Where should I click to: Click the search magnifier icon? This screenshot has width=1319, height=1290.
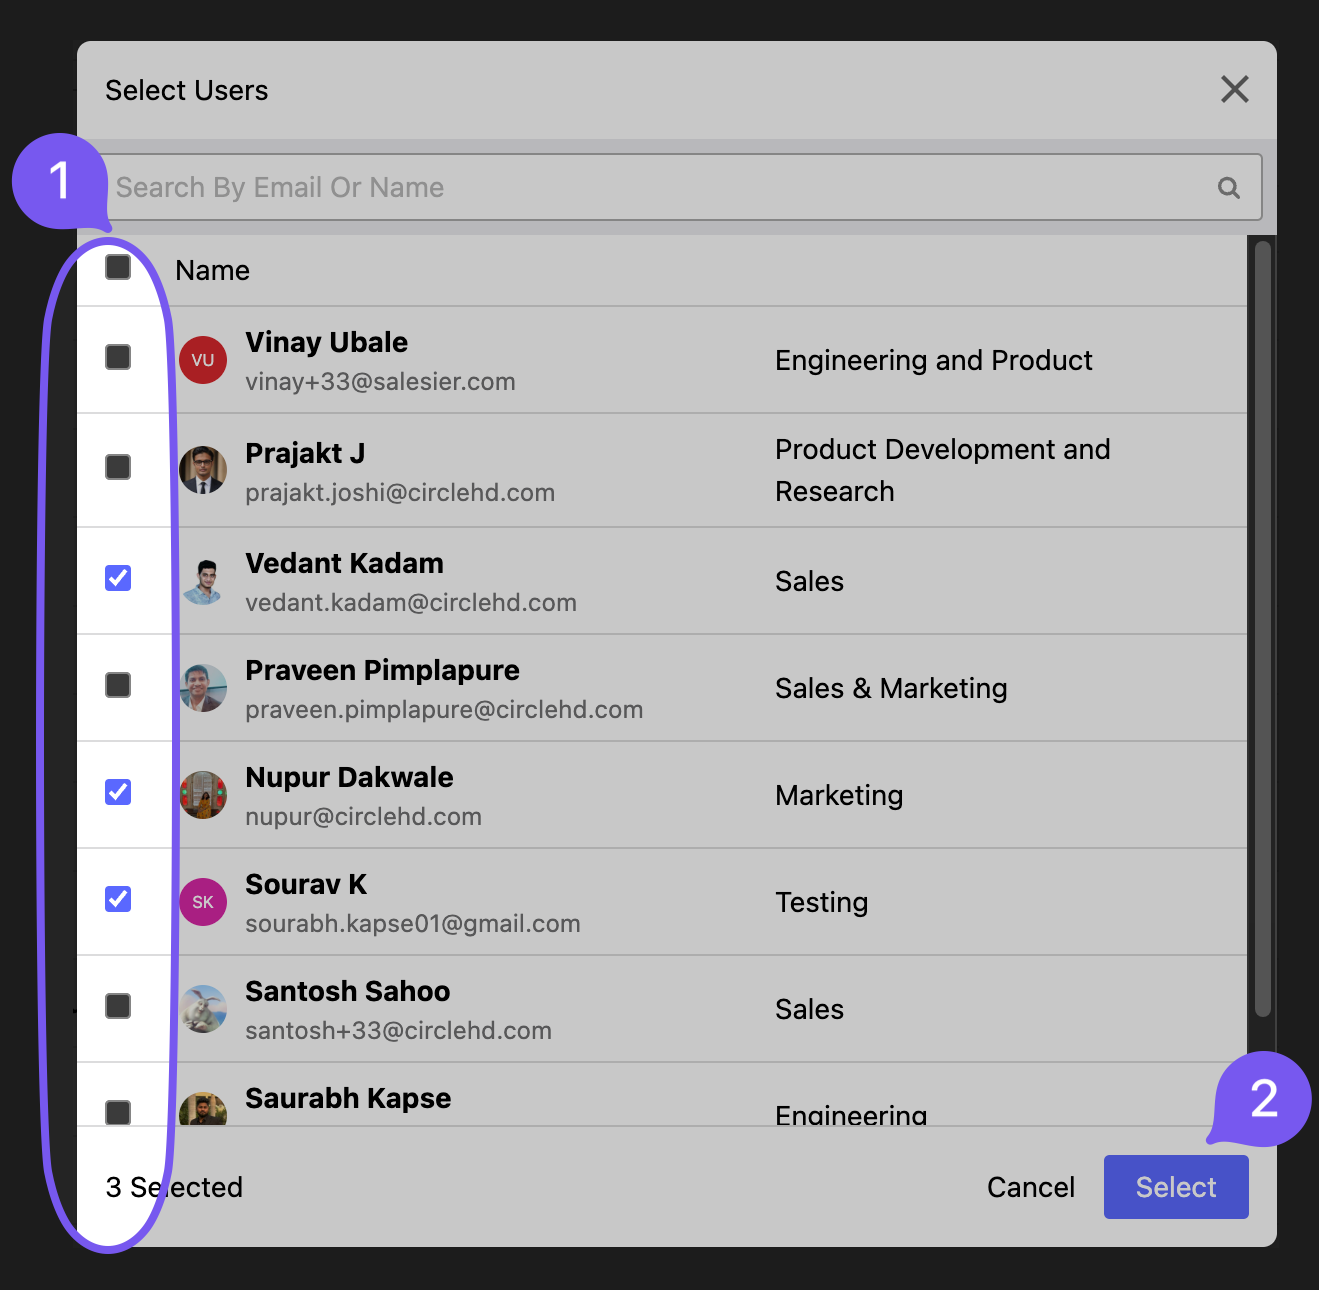(1228, 188)
